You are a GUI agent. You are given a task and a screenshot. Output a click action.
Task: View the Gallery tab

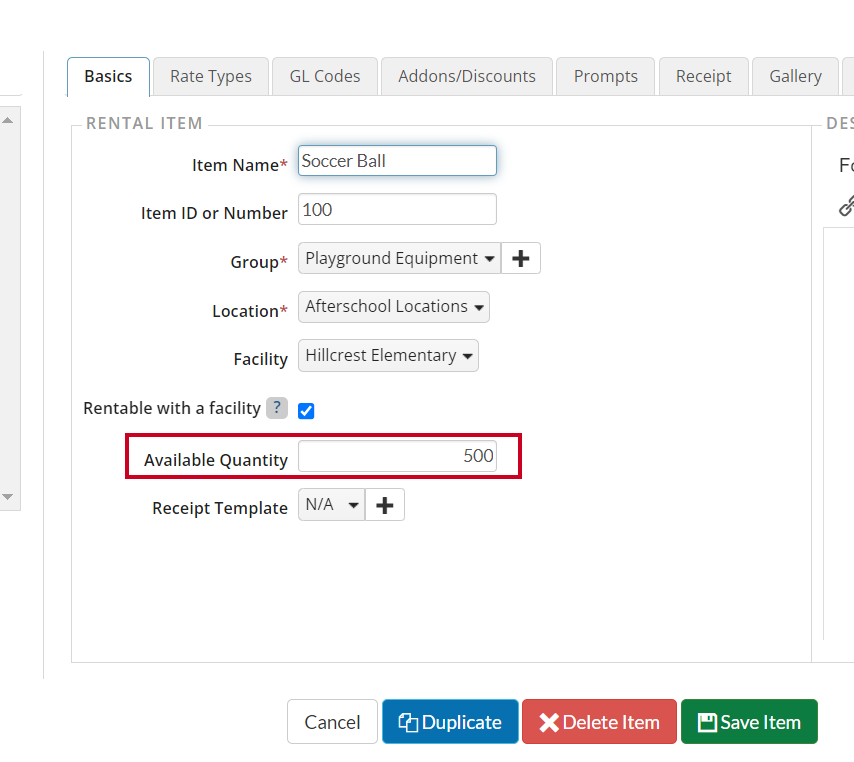[795, 77]
